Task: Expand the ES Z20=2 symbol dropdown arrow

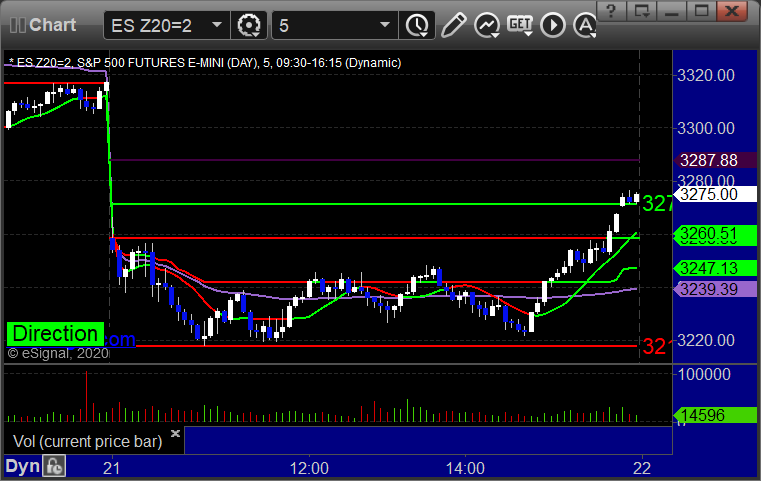Action: coord(217,25)
